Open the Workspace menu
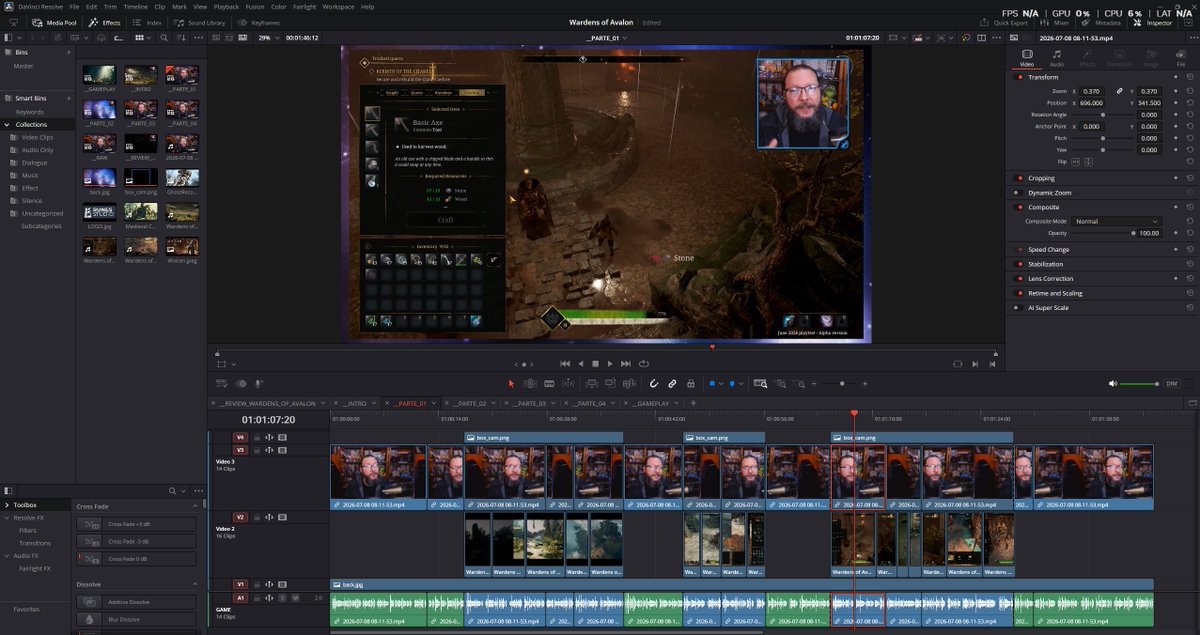Image resolution: width=1200 pixels, height=635 pixels. [338, 7]
